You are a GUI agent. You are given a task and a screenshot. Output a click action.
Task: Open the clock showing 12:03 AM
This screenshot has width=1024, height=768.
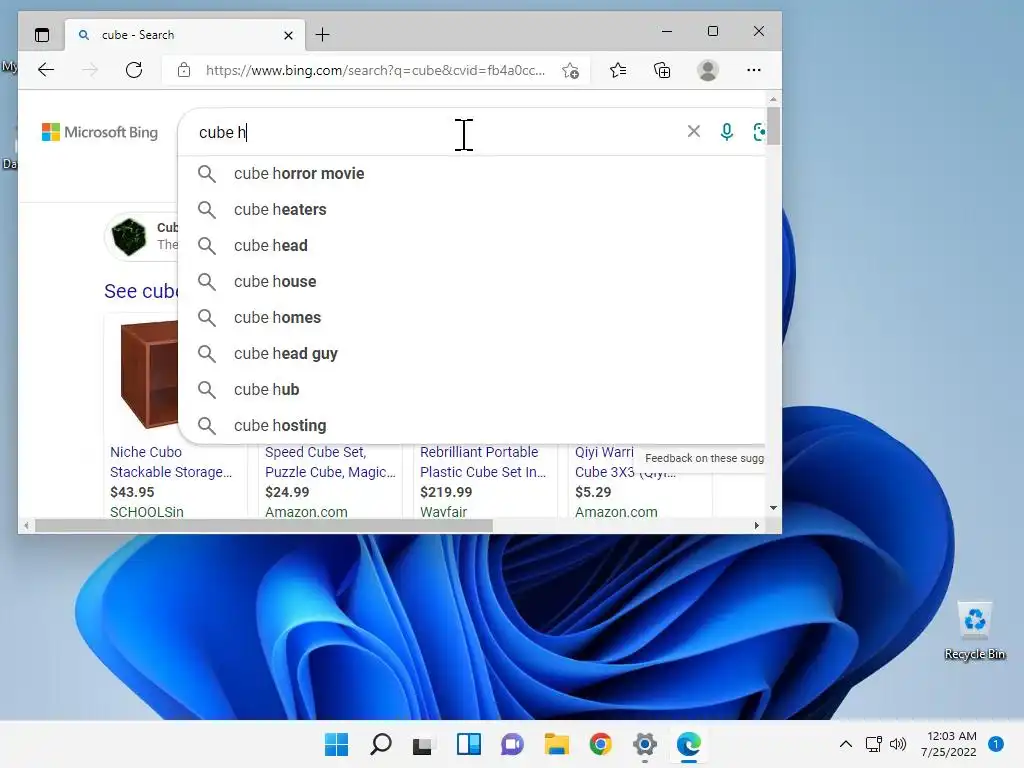pyautogui.click(x=949, y=744)
